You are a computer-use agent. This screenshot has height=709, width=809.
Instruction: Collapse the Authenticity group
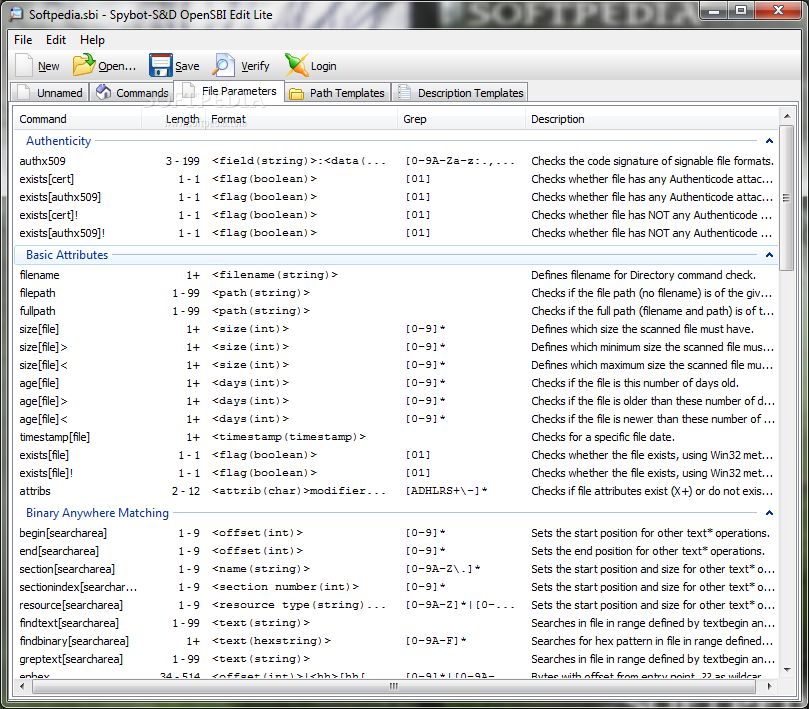coord(769,141)
